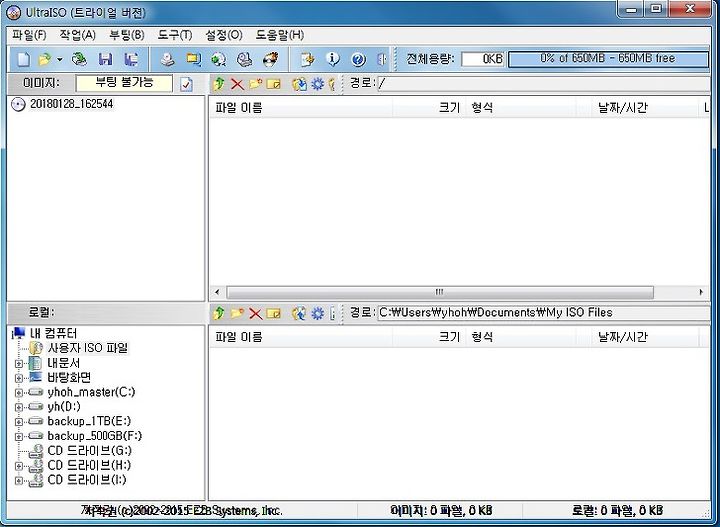Click the 전체용량 0KB size field

(482, 59)
